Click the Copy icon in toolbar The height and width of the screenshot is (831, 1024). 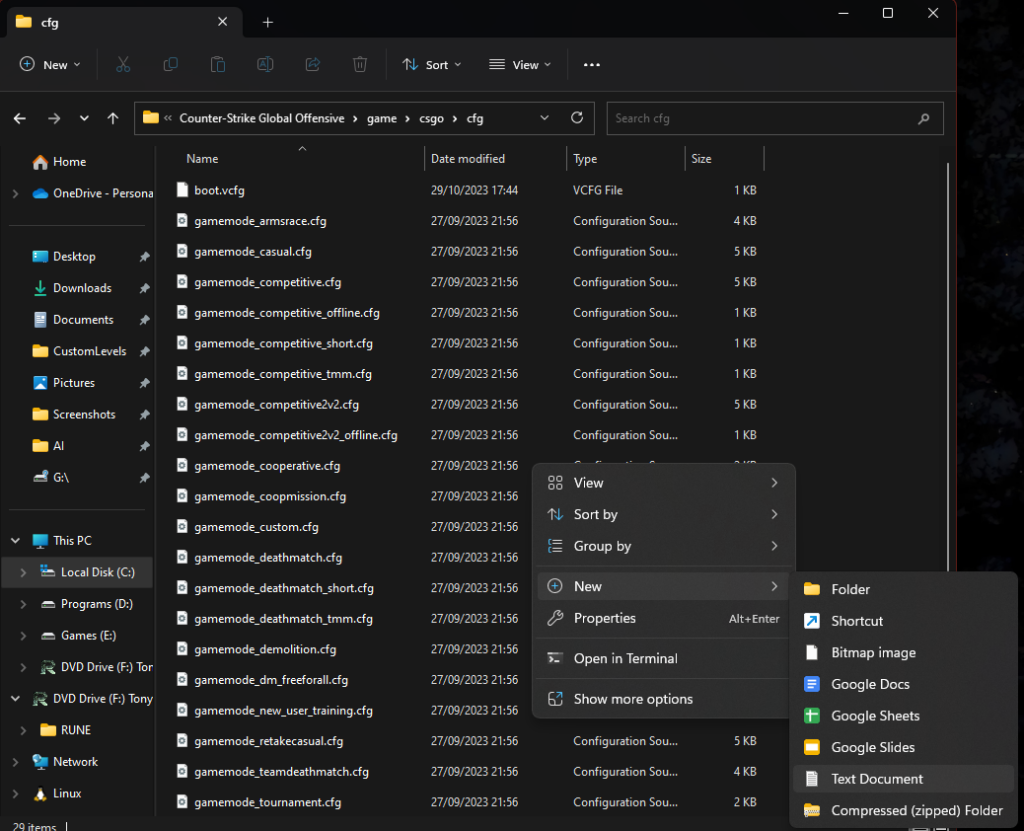pyautogui.click(x=170, y=65)
